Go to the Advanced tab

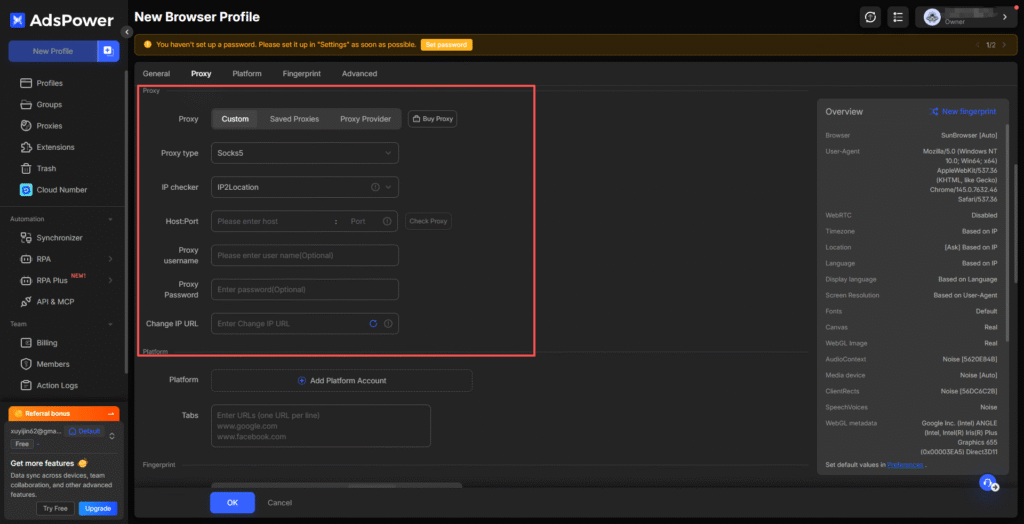click(359, 74)
